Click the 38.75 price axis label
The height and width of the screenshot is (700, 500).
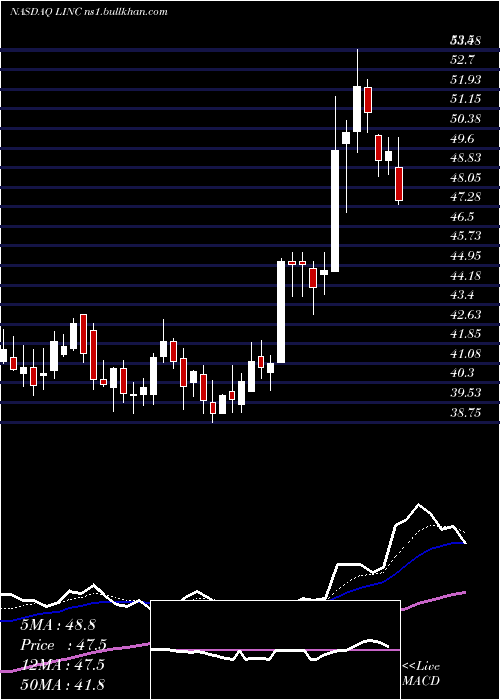pos(466,412)
